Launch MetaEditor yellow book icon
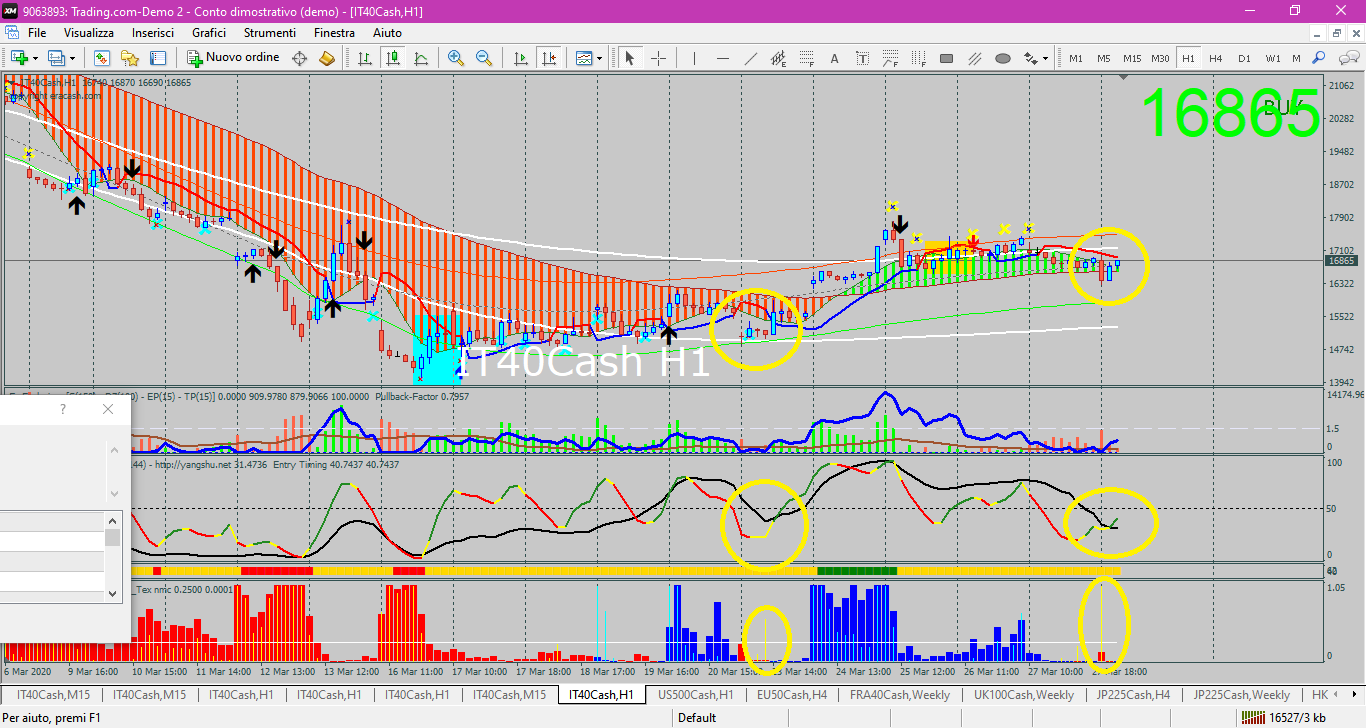This screenshot has width=1366, height=728. (x=327, y=58)
